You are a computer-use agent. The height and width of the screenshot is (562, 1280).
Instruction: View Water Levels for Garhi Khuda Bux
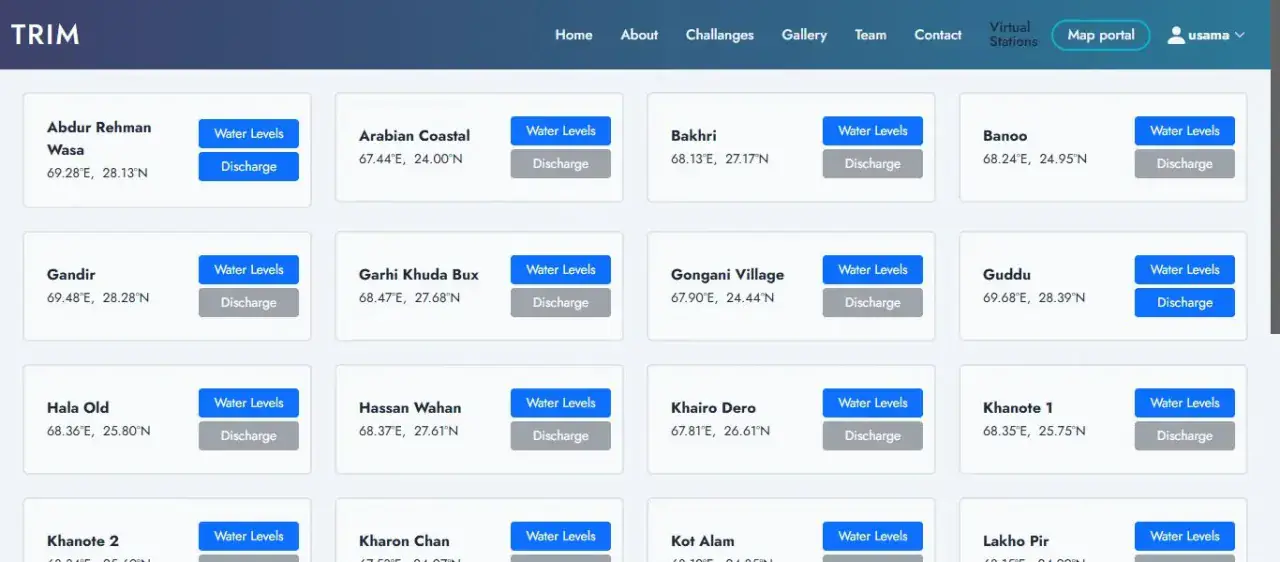point(561,270)
